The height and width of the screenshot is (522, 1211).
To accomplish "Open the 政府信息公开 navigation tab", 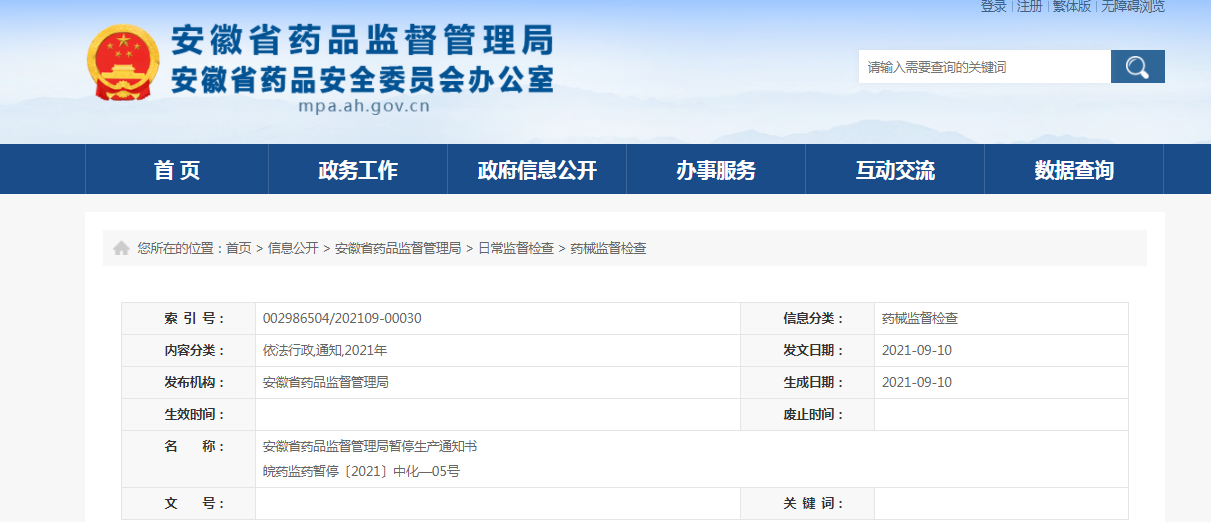I will click(x=537, y=170).
